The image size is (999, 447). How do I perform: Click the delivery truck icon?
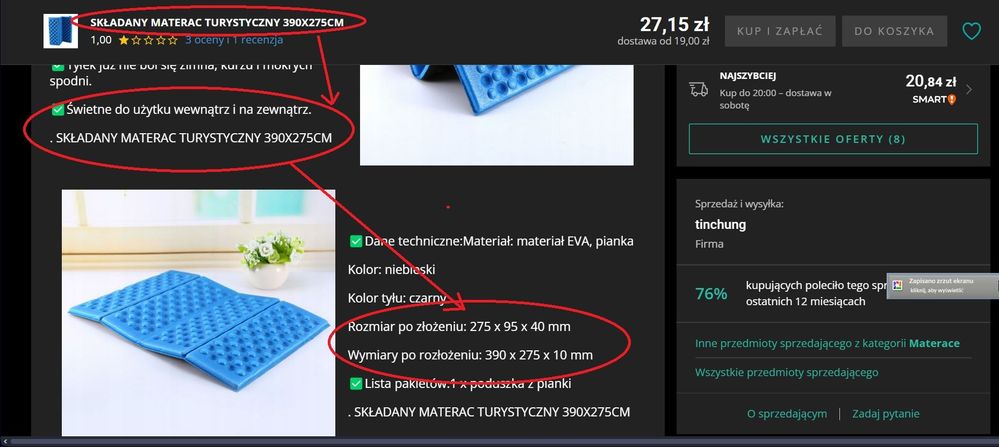699,89
